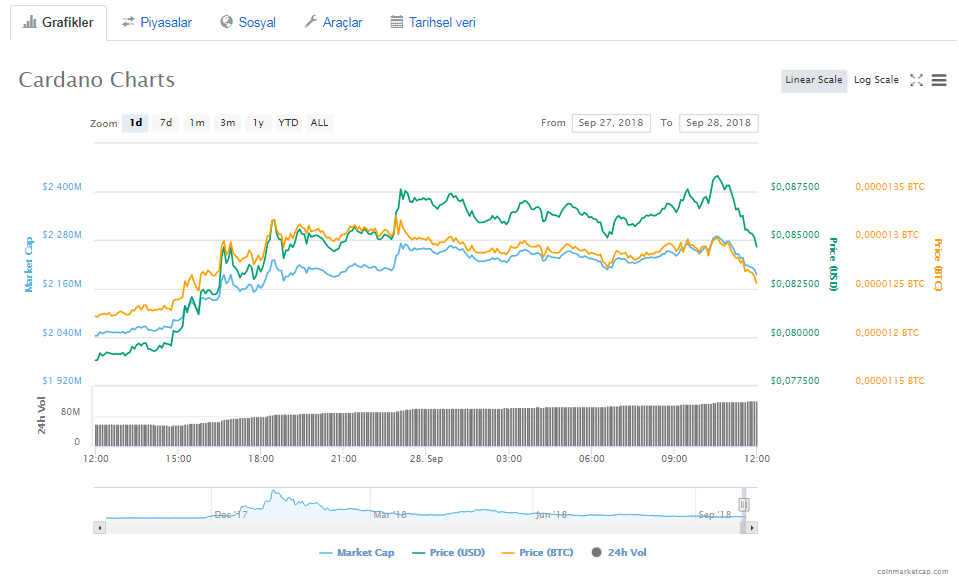Switch to the Piyasalar tab

click(157, 23)
